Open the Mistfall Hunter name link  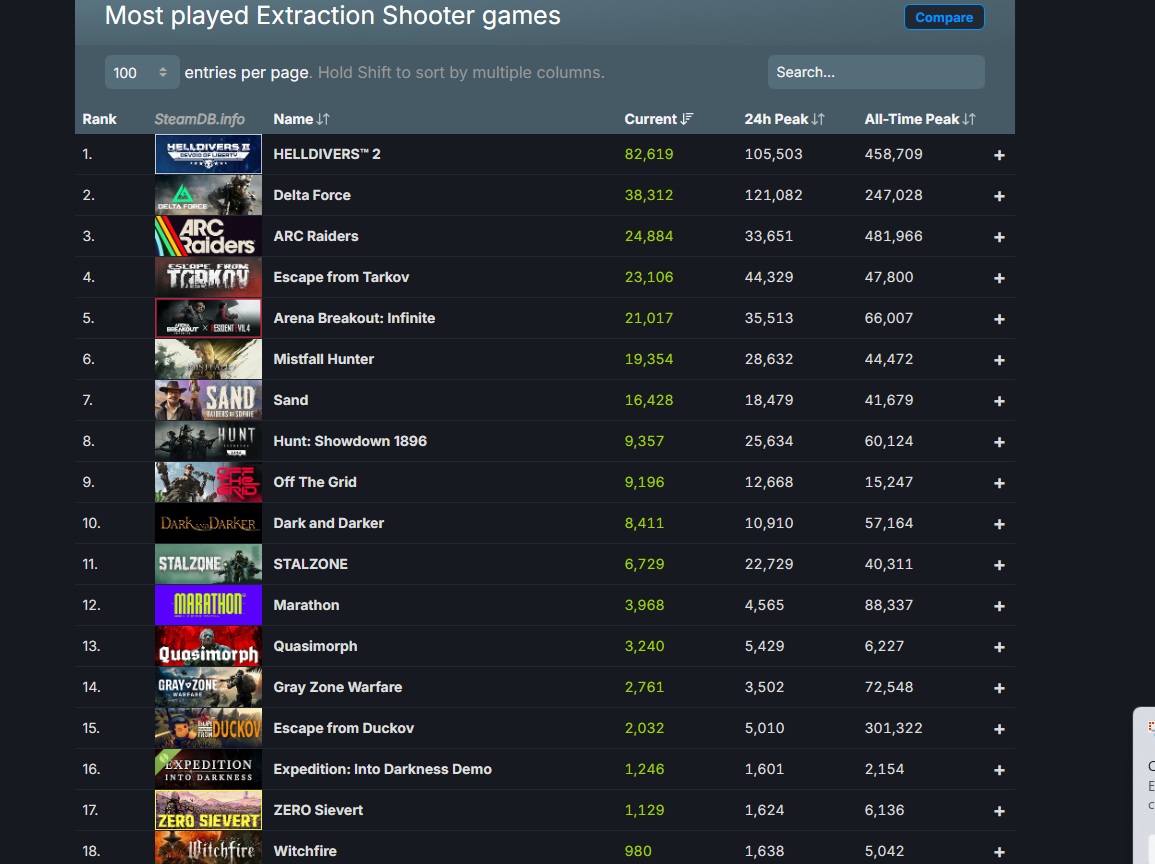click(x=323, y=359)
